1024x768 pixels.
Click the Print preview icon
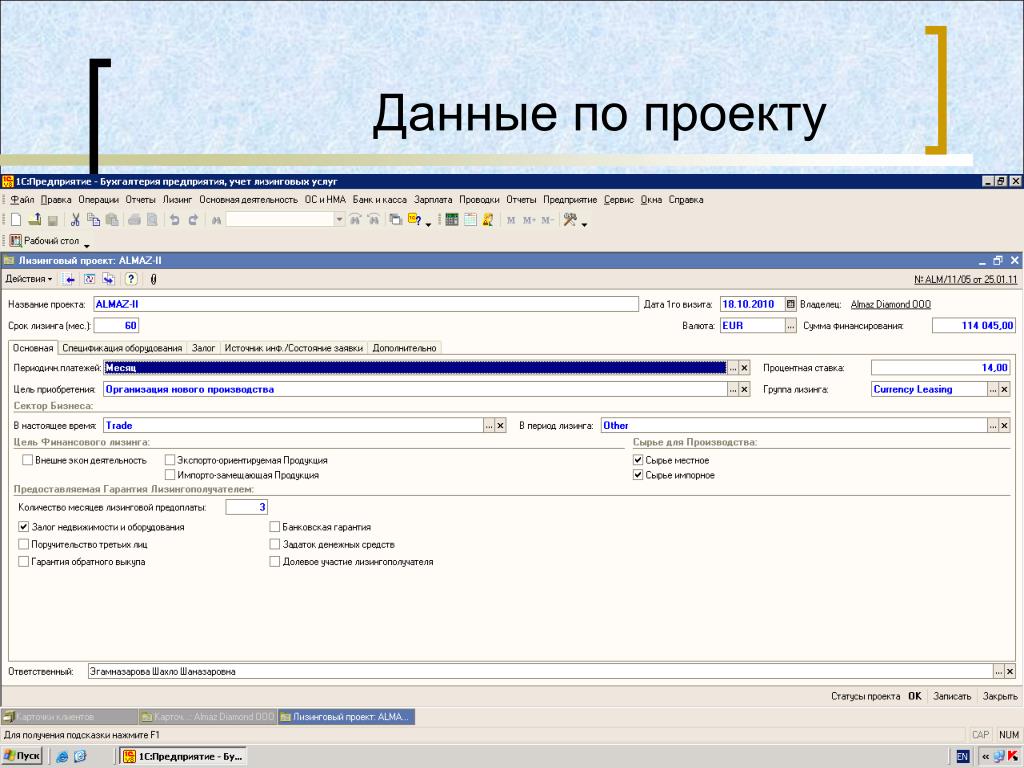pos(152,220)
